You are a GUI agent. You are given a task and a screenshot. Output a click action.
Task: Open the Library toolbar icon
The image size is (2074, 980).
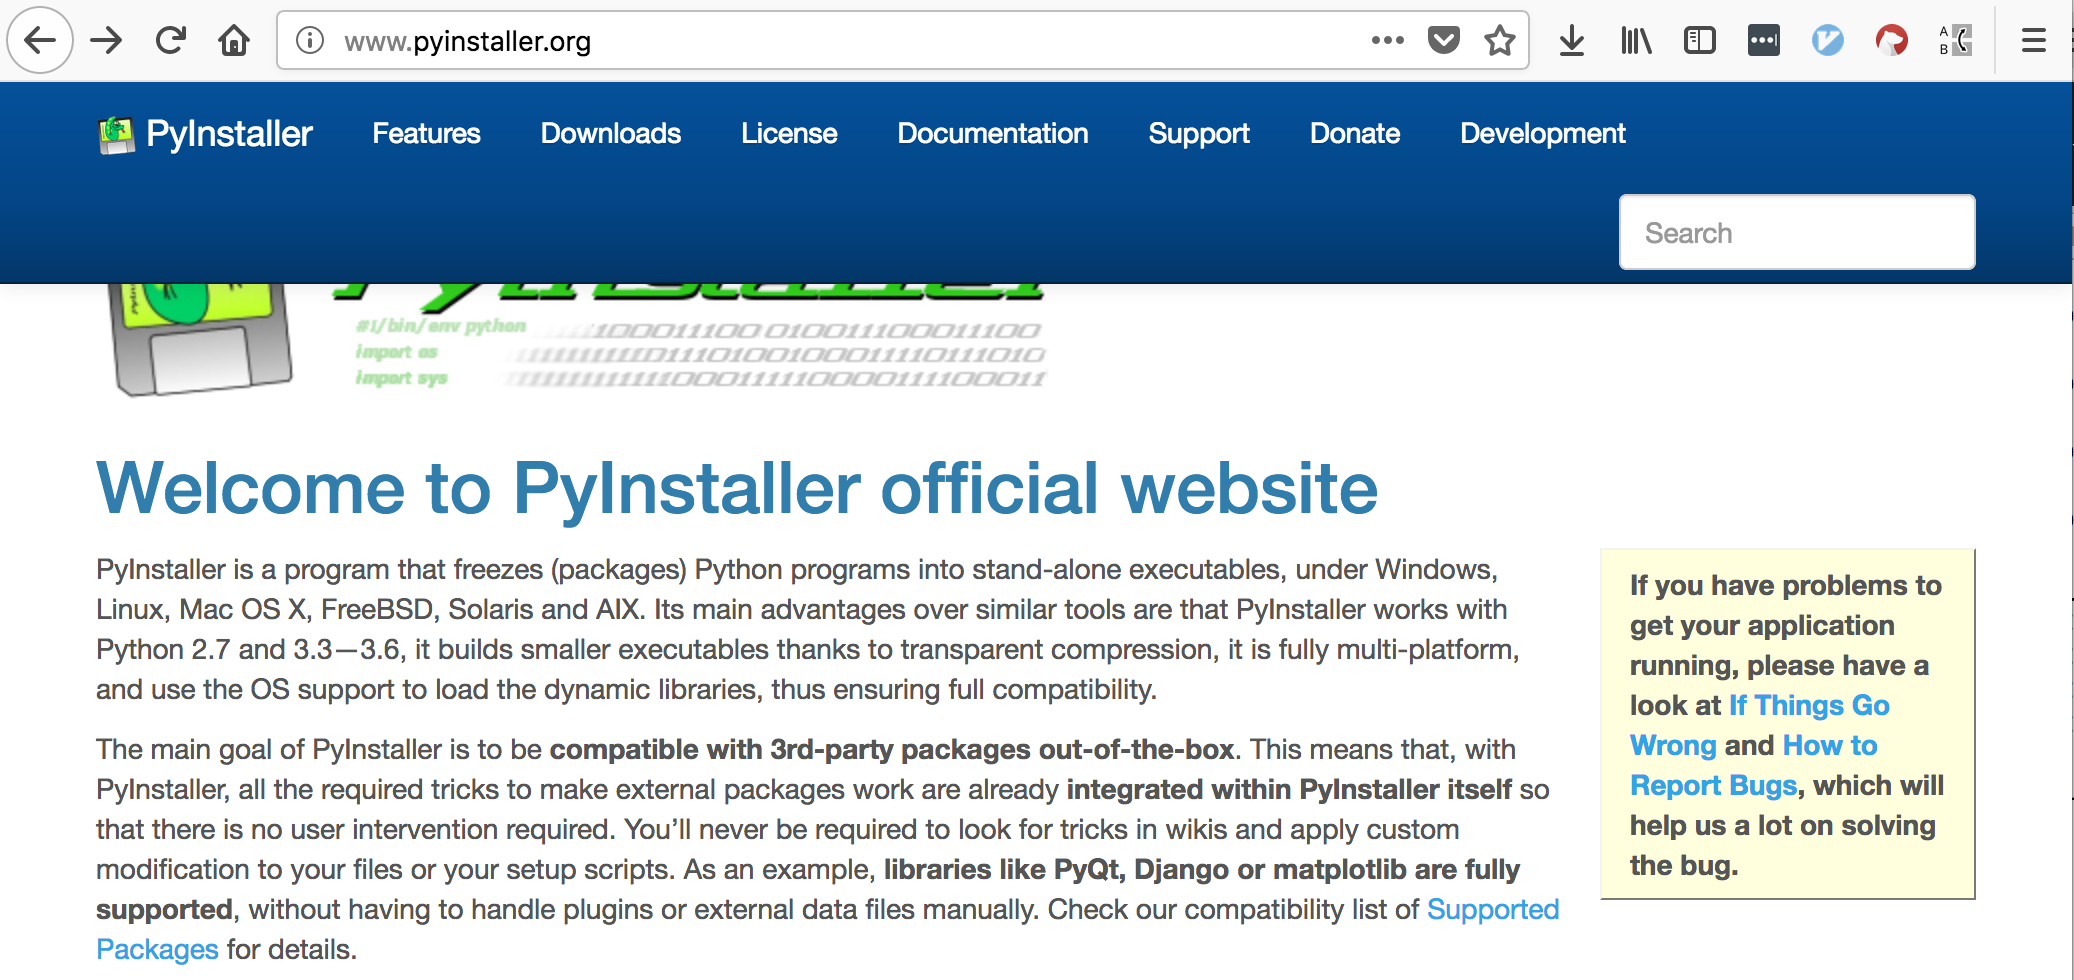1636,40
